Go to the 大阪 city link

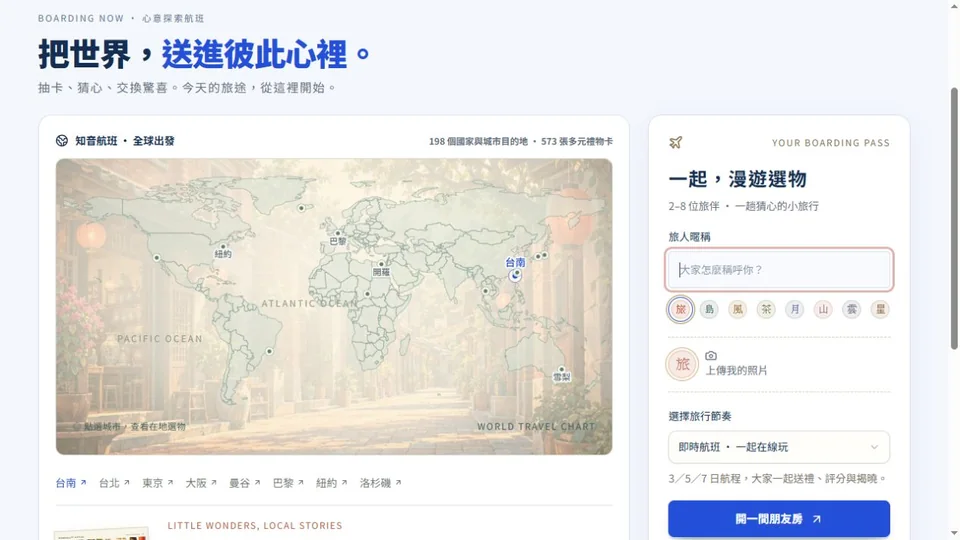pyautogui.click(x=201, y=483)
